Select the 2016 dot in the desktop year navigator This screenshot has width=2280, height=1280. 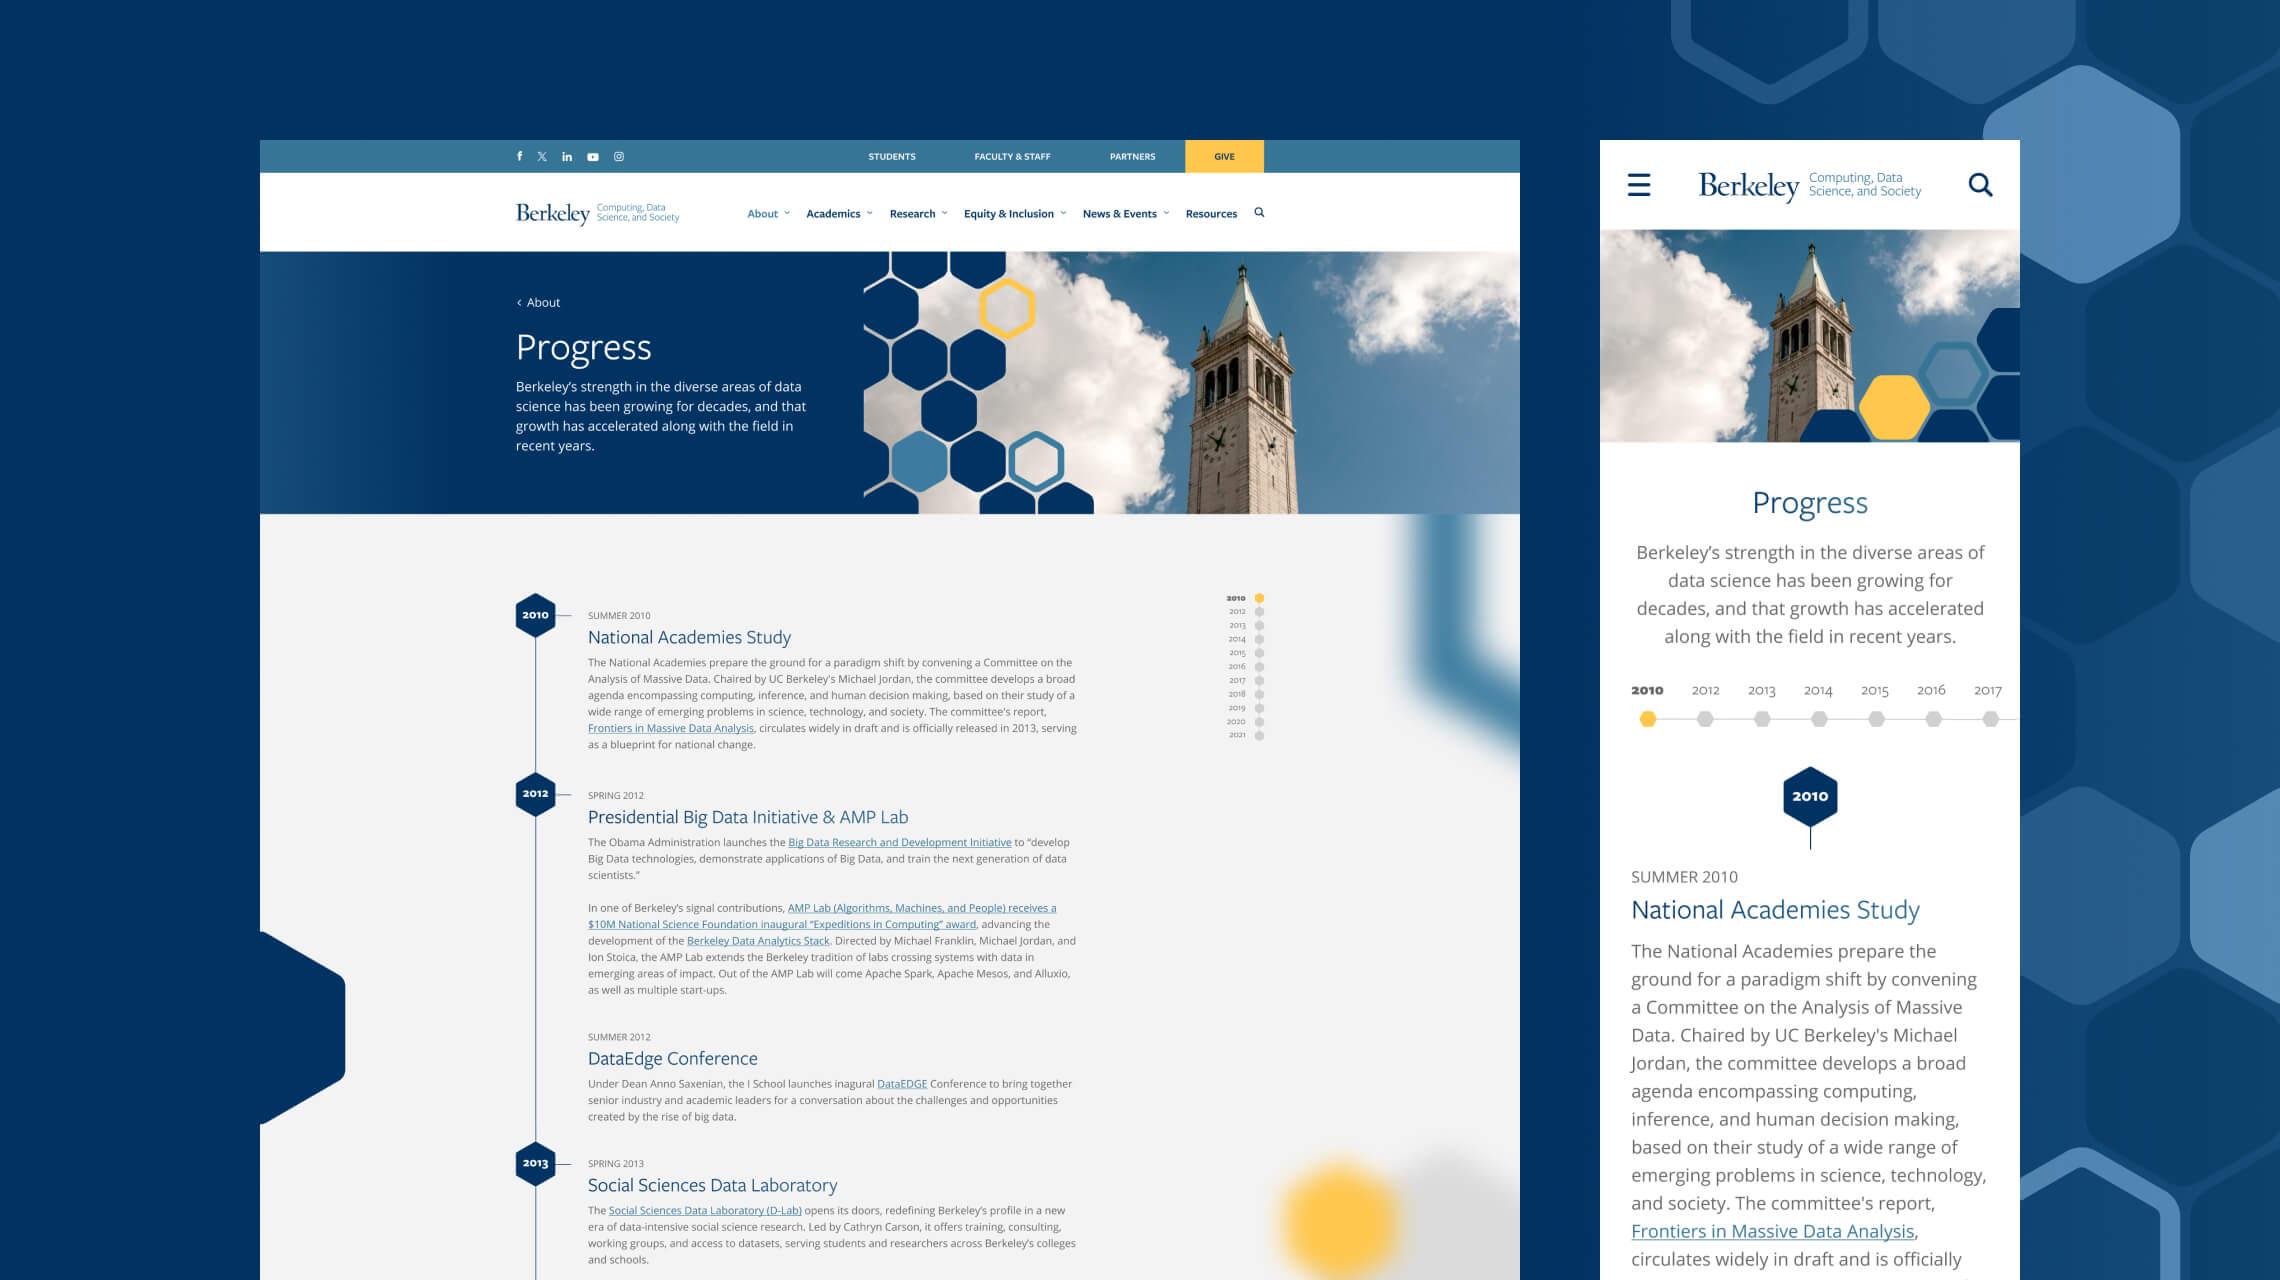point(1259,667)
